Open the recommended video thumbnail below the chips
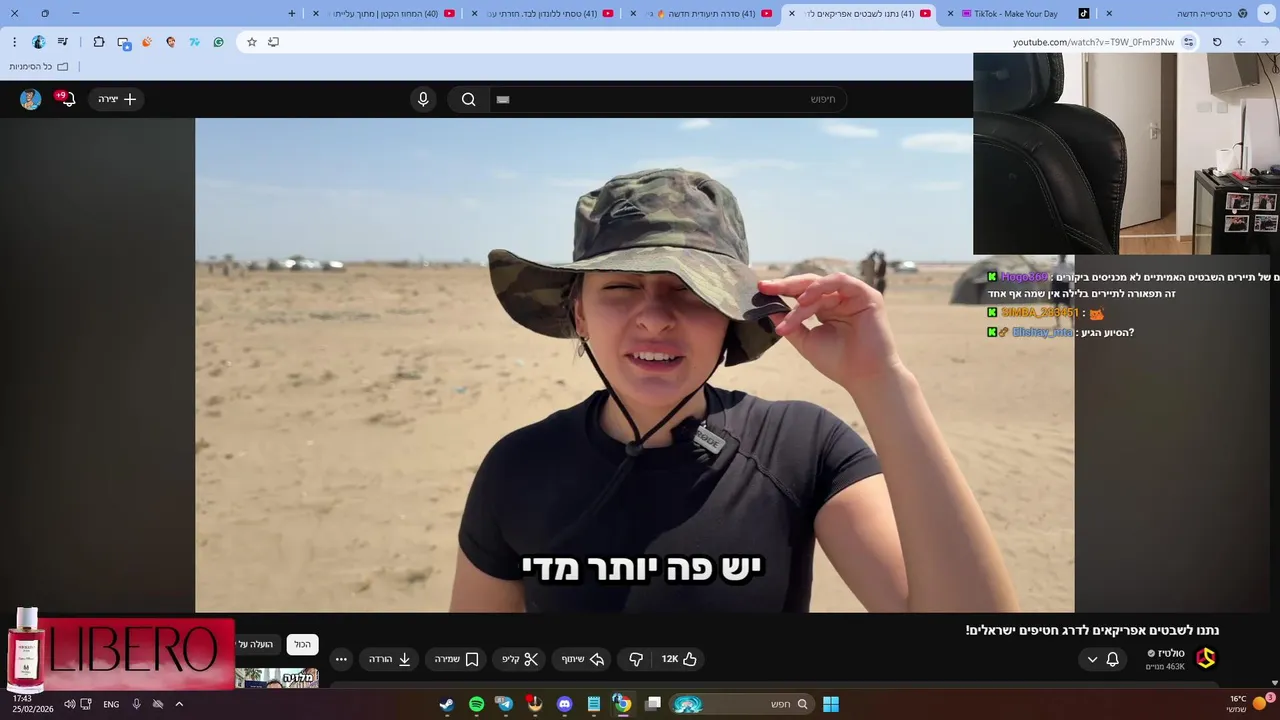This screenshot has width=1280, height=720. click(277, 678)
